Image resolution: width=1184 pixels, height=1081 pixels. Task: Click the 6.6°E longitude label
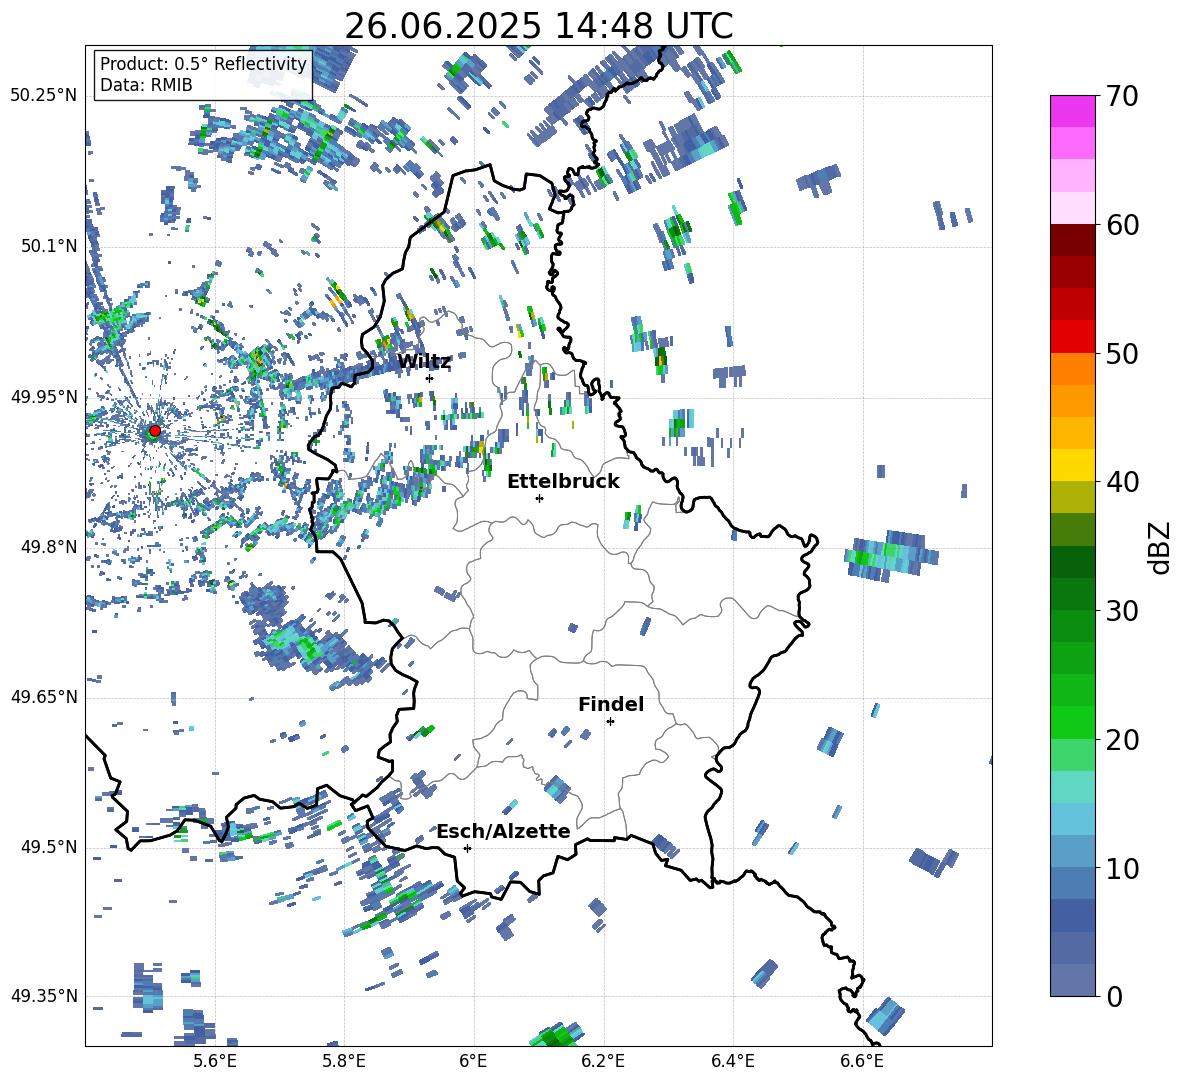coord(862,1061)
